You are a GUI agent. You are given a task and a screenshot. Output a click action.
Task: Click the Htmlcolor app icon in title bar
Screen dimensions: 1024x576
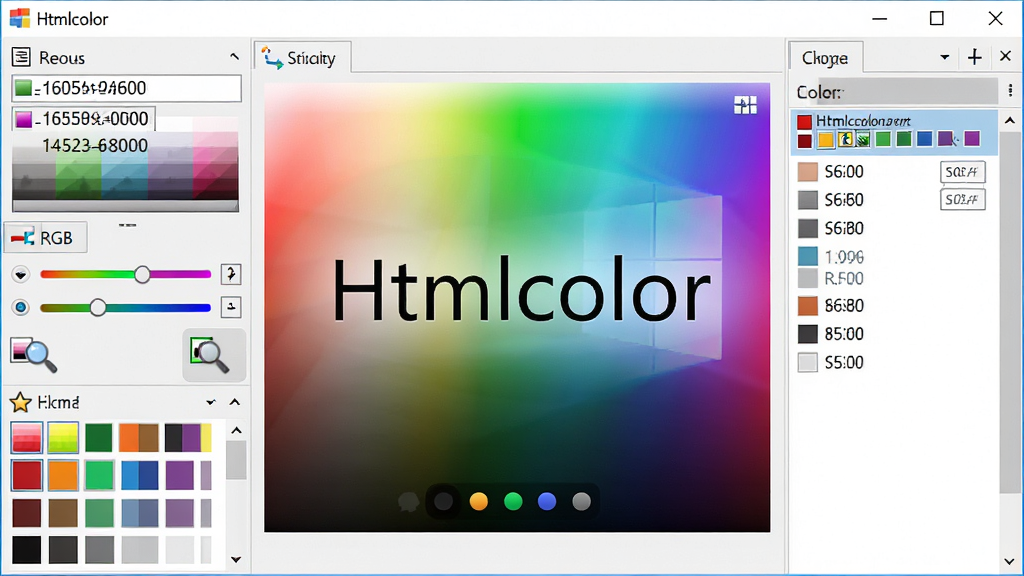(20, 18)
